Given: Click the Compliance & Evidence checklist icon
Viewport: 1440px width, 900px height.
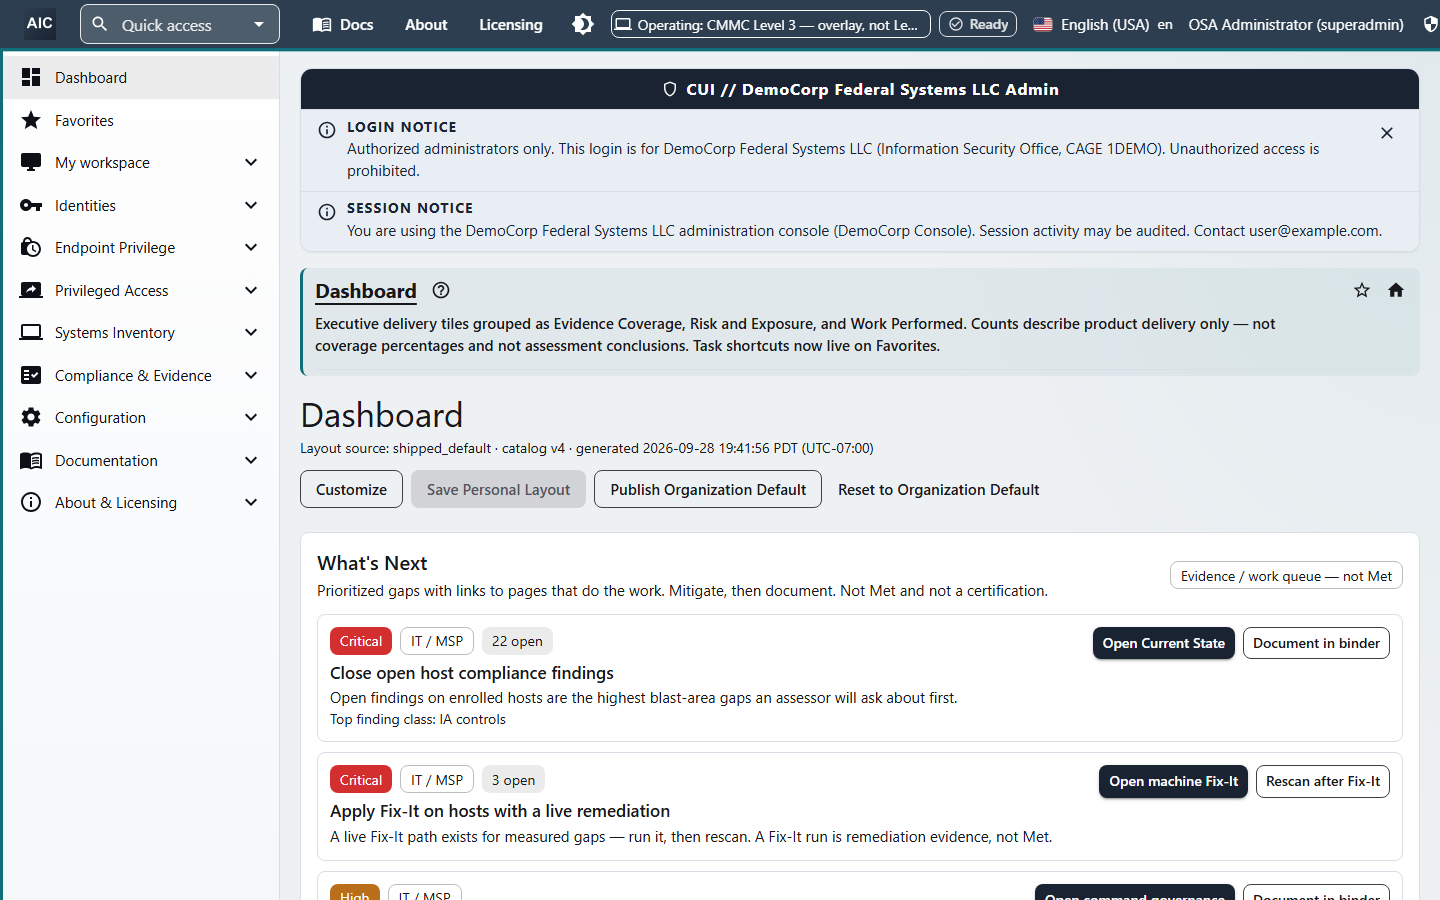Looking at the screenshot, I should click(x=31, y=375).
